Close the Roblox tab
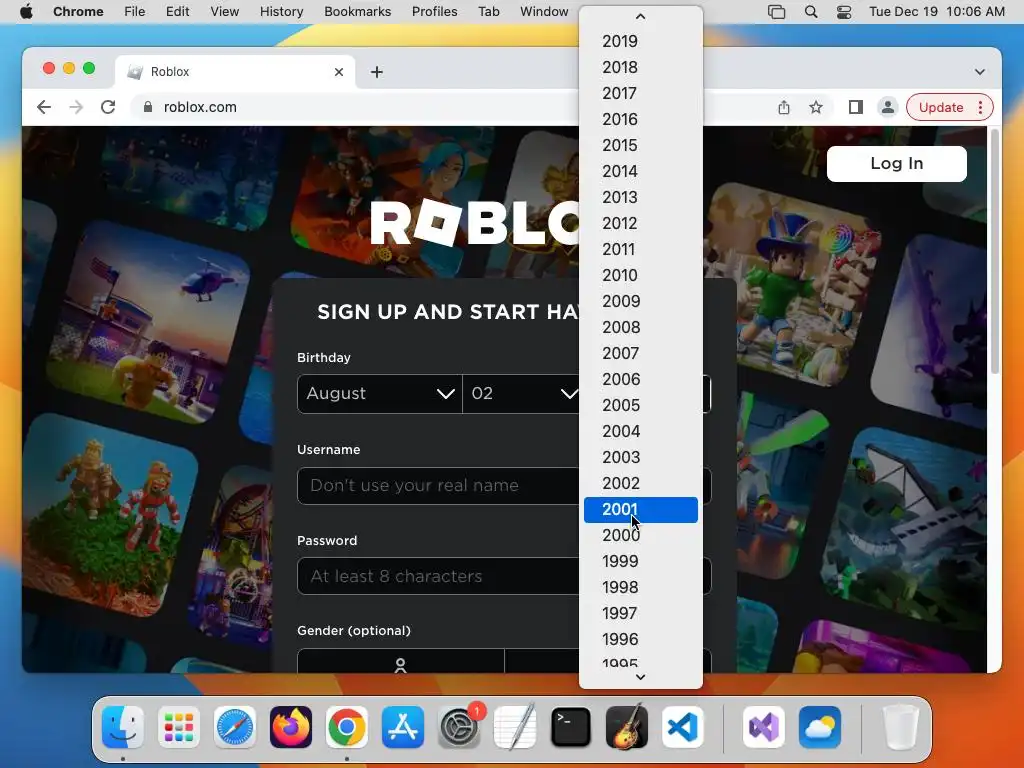 point(339,72)
